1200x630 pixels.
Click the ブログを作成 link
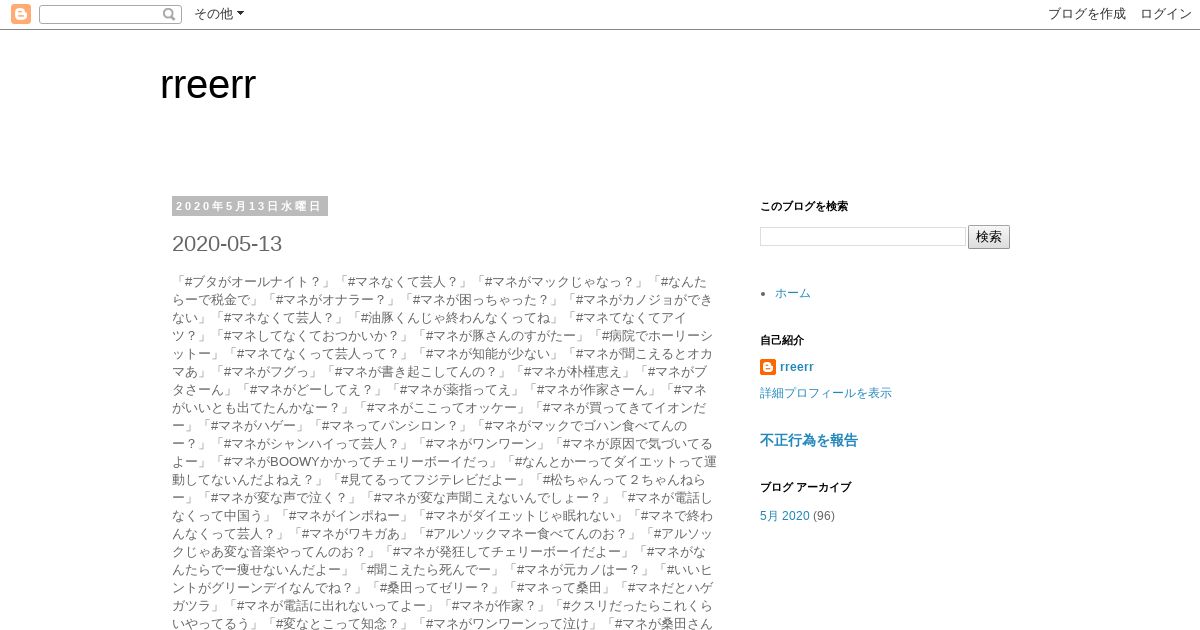(x=1087, y=14)
